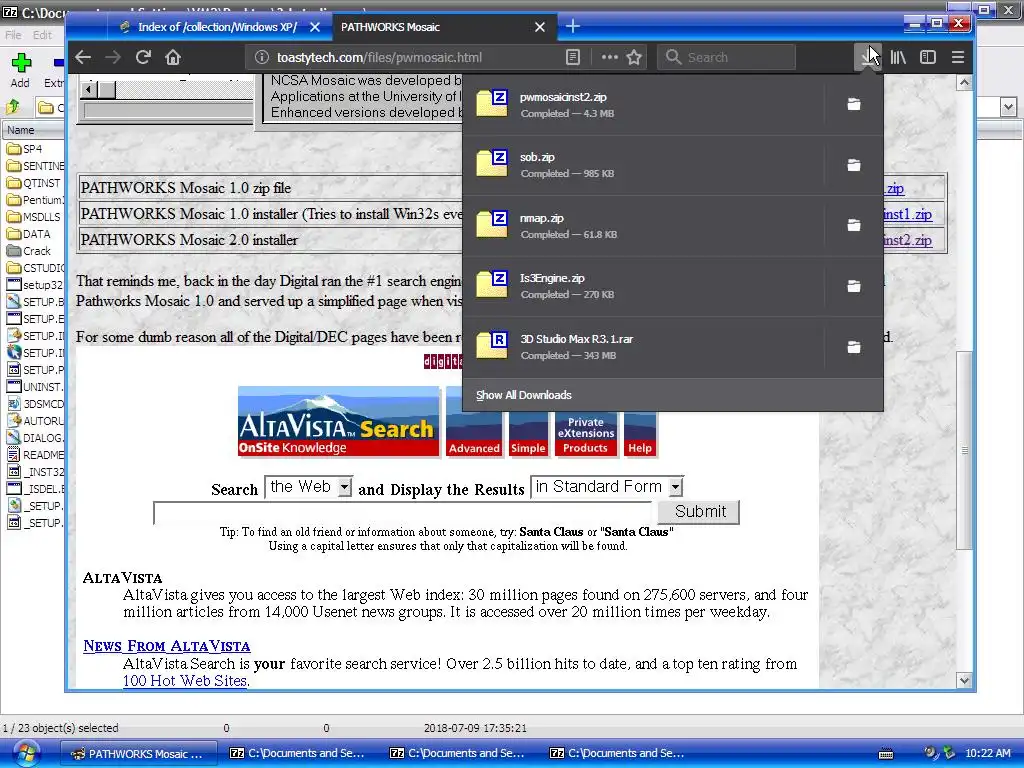Click the page scrollbar down arrow
1024x768 pixels.
pyautogui.click(x=965, y=680)
